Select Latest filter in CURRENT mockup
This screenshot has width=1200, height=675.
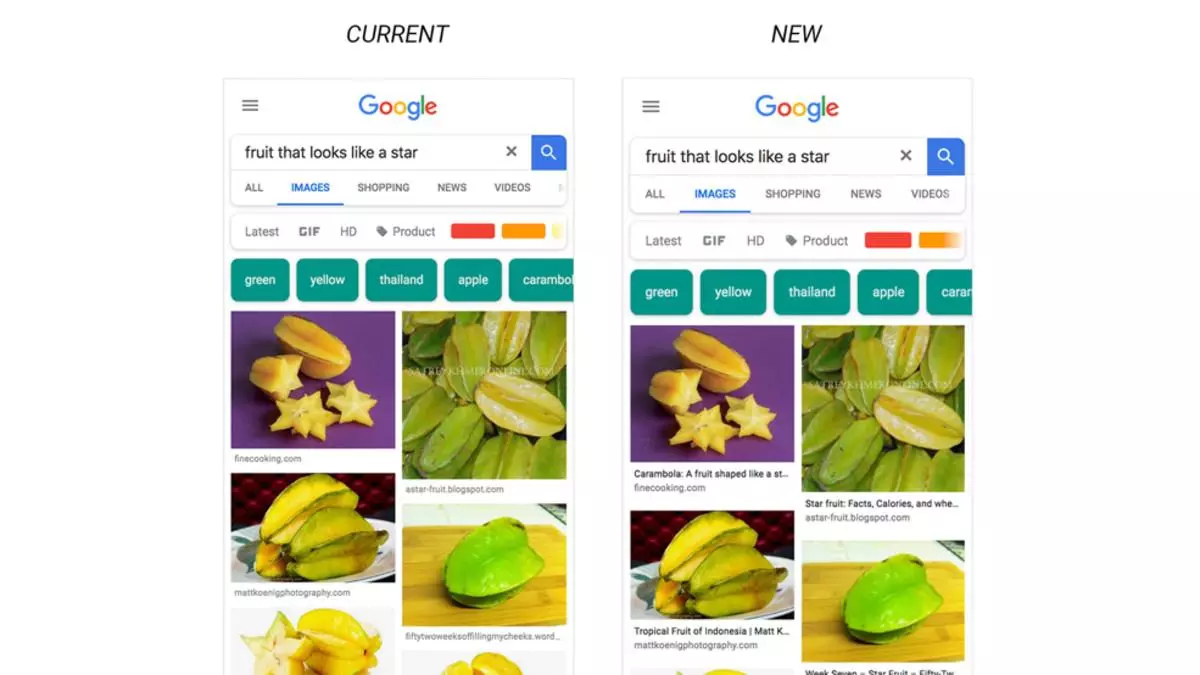pyautogui.click(x=262, y=231)
